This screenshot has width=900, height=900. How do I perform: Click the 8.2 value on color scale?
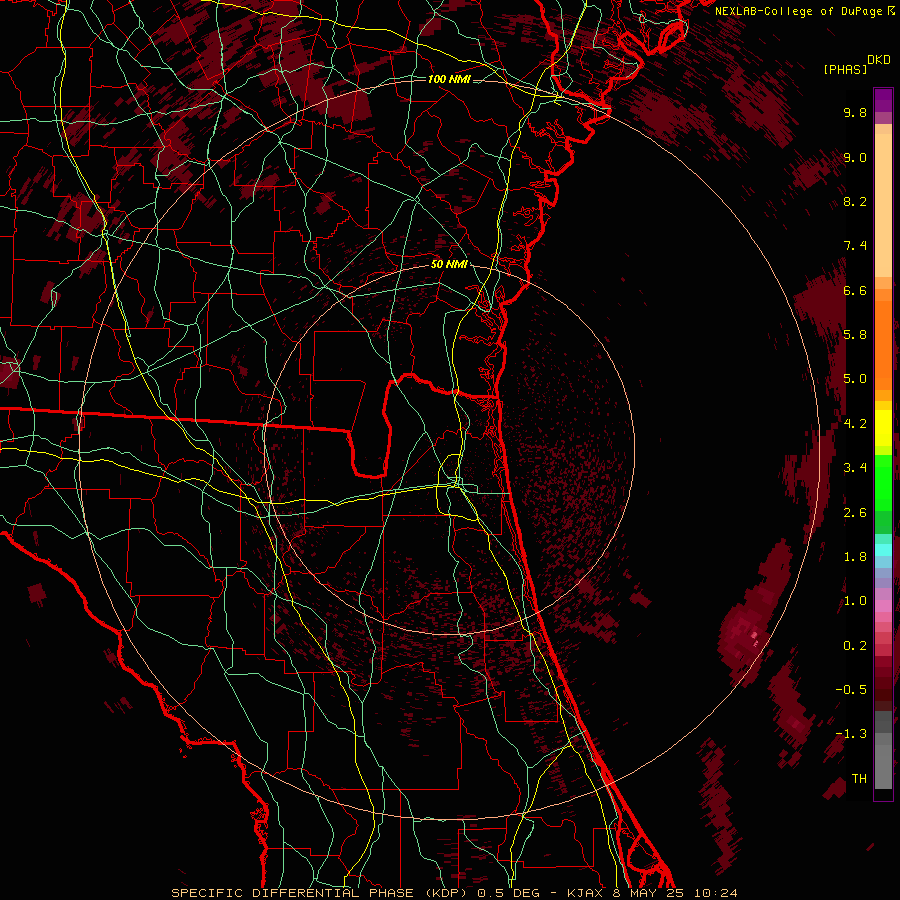[x=855, y=201]
